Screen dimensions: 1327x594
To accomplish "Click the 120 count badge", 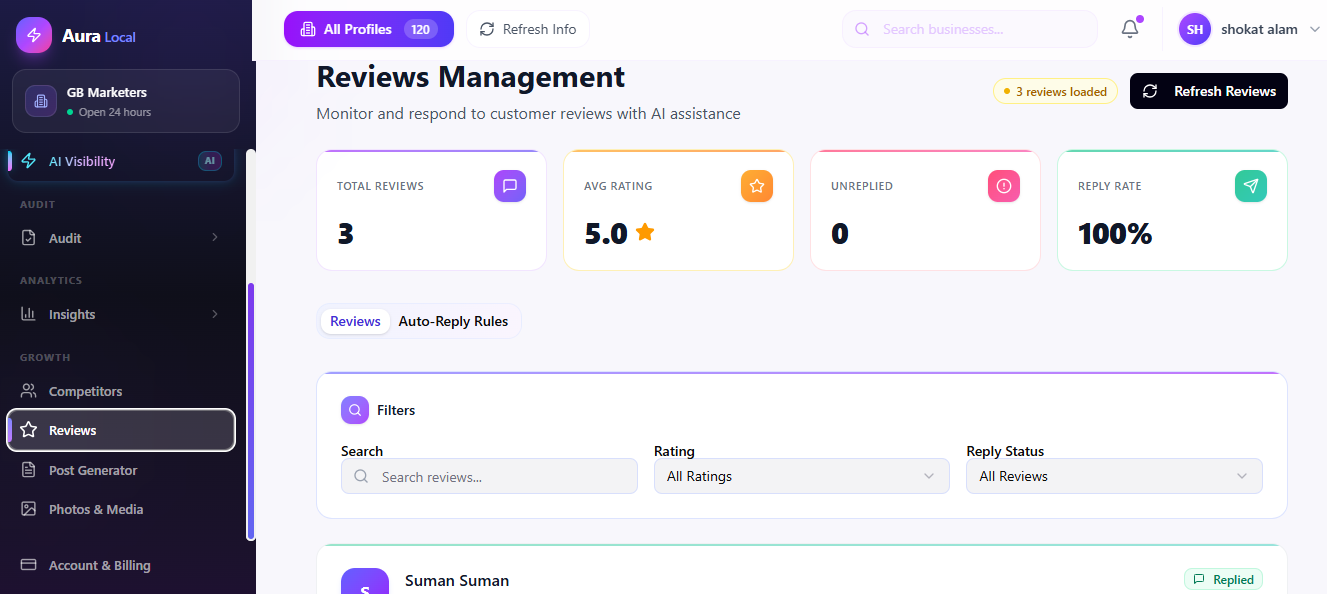I will (421, 29).
